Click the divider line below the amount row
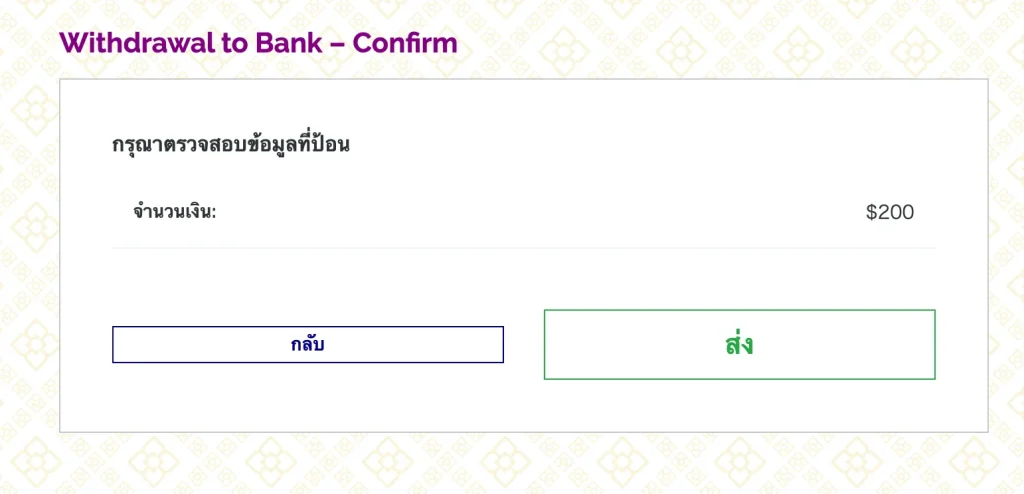Screen dimensions: 1024x494 tap(523, 248)
